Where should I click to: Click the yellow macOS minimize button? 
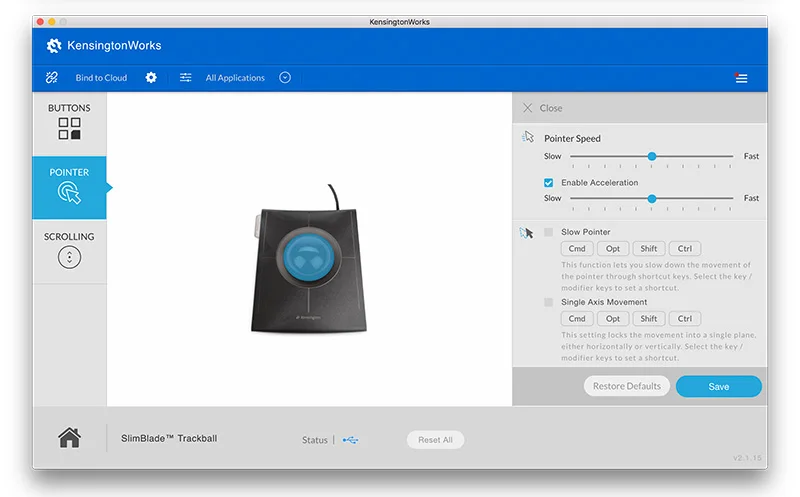coord(52,22)
